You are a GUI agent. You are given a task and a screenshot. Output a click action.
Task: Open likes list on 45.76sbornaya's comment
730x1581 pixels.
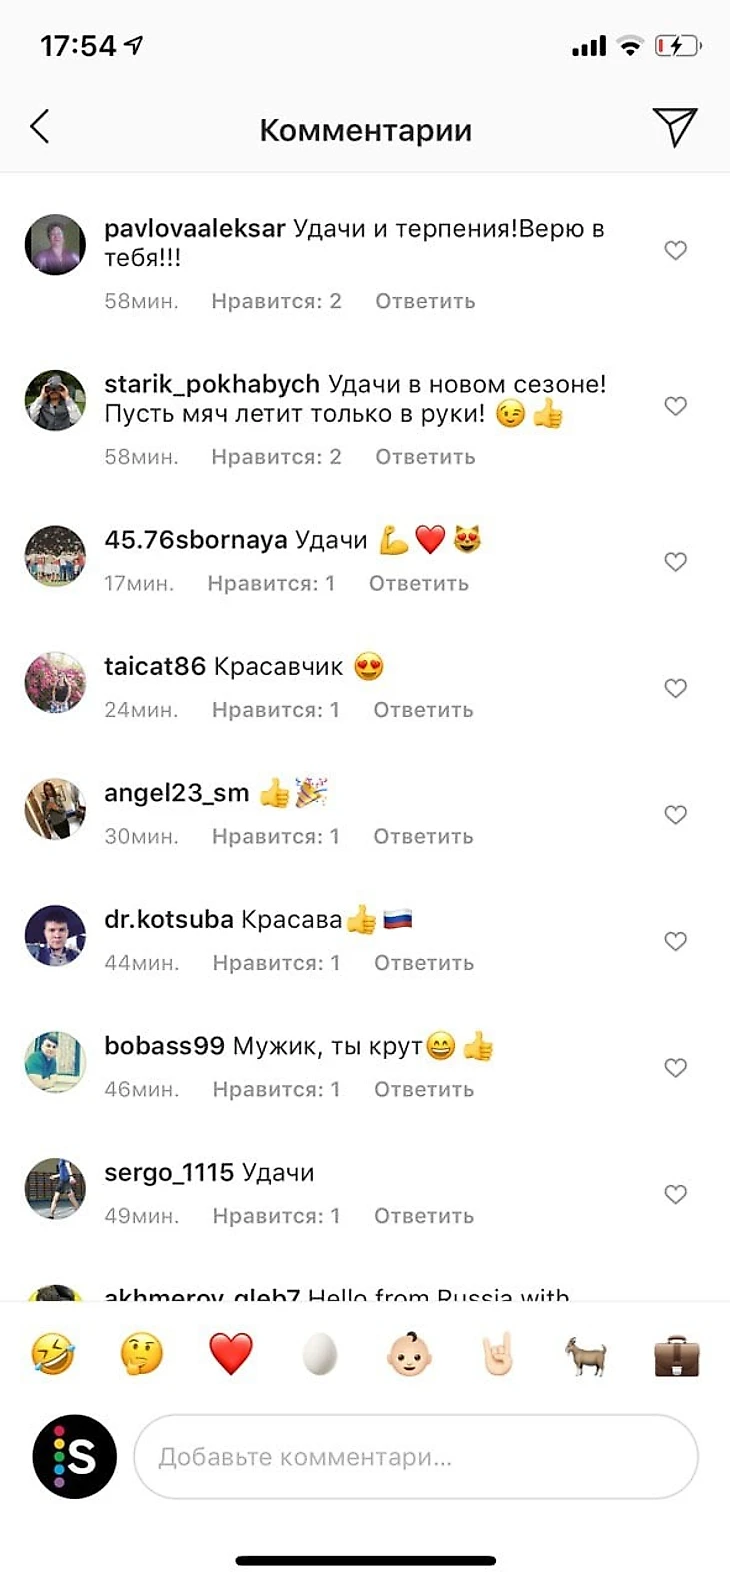click(x=271, y=583)
